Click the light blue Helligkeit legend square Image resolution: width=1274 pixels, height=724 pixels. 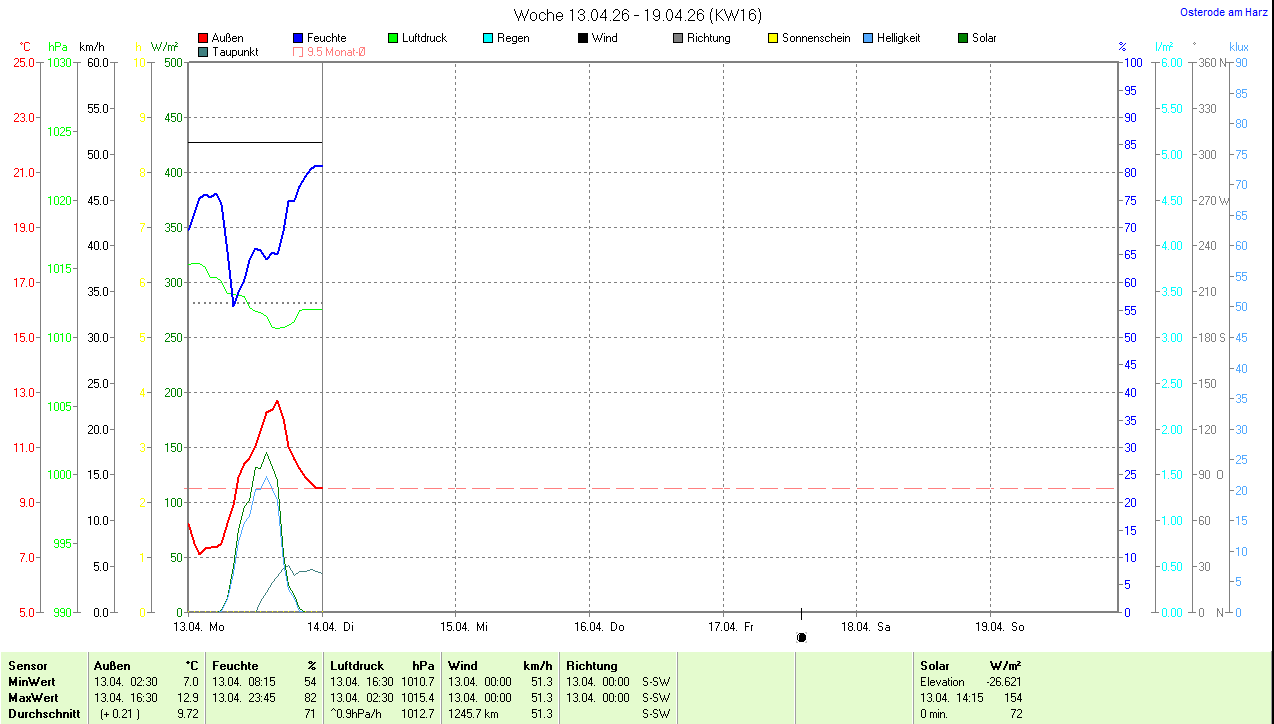click(868, 38)
